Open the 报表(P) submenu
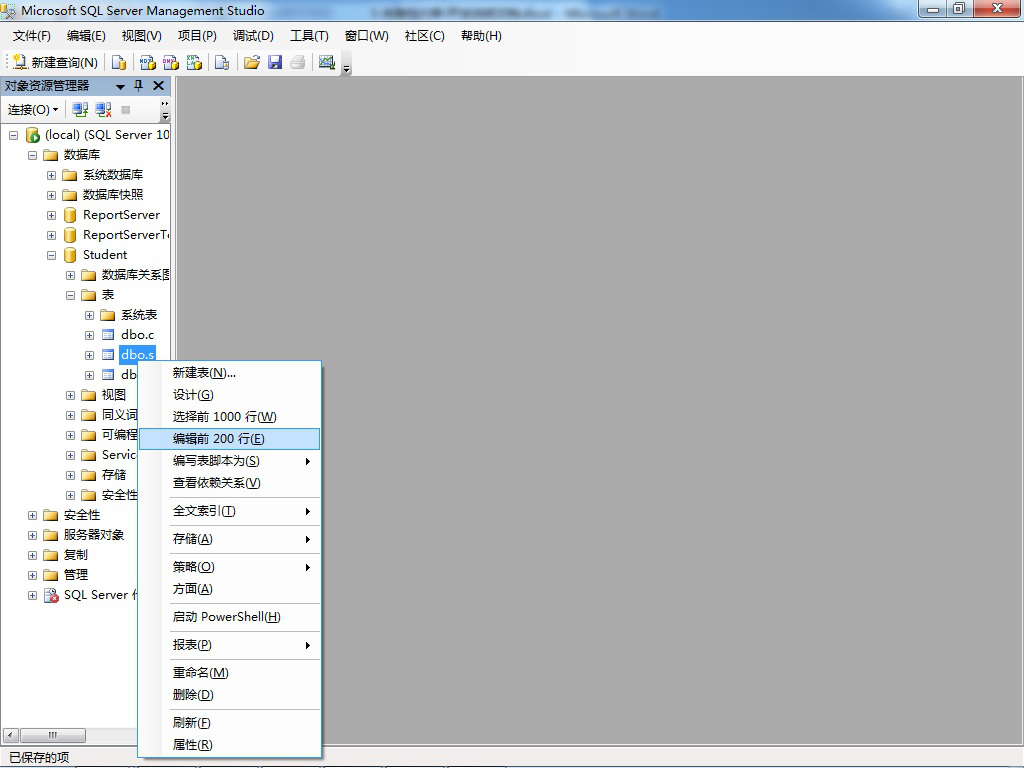The height and width of the screenshot is (768, 1024). click(230, 645)
